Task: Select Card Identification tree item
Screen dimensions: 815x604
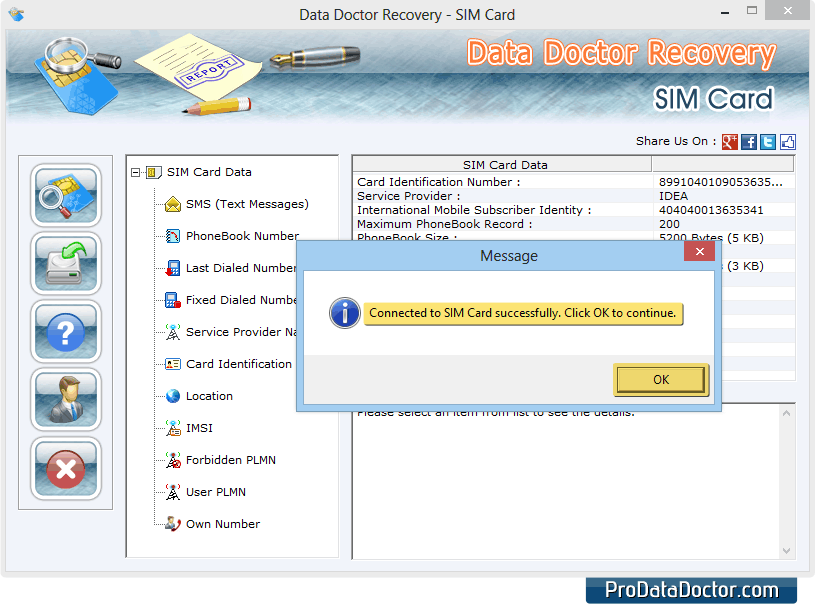Action: [239, 364]
